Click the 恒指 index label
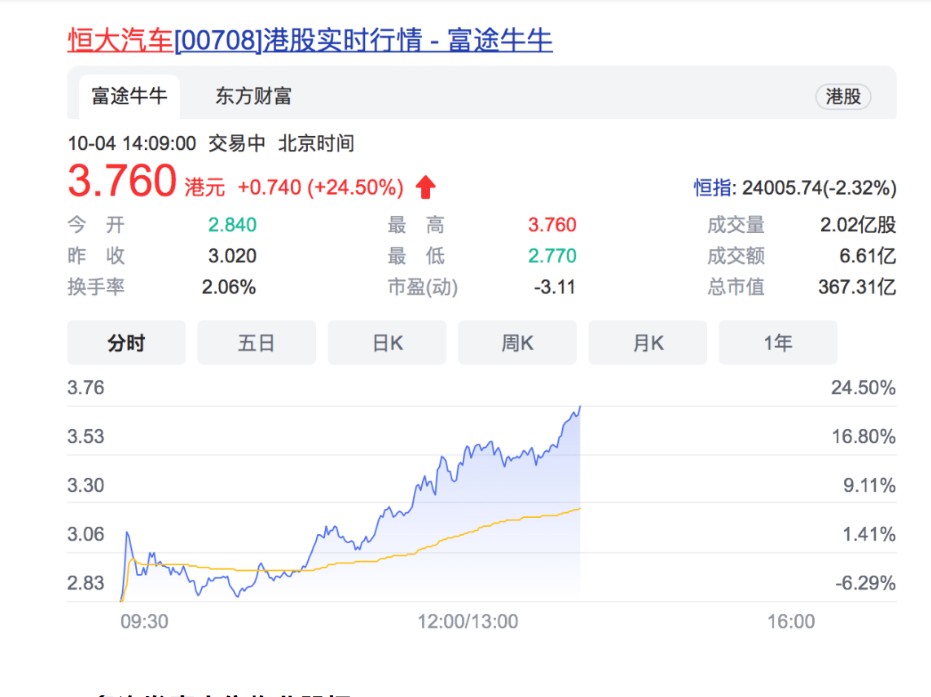 point(713,188)
